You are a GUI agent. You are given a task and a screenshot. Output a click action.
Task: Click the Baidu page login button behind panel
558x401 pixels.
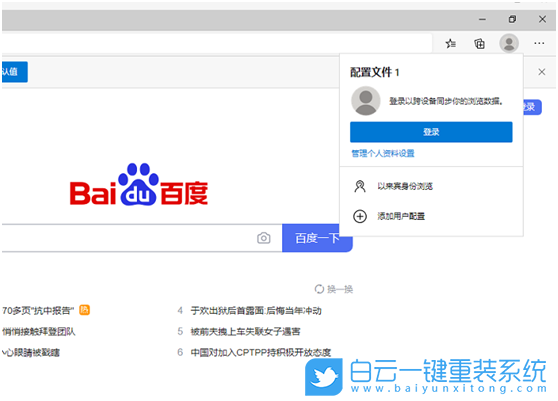click(x=532, y=107)
